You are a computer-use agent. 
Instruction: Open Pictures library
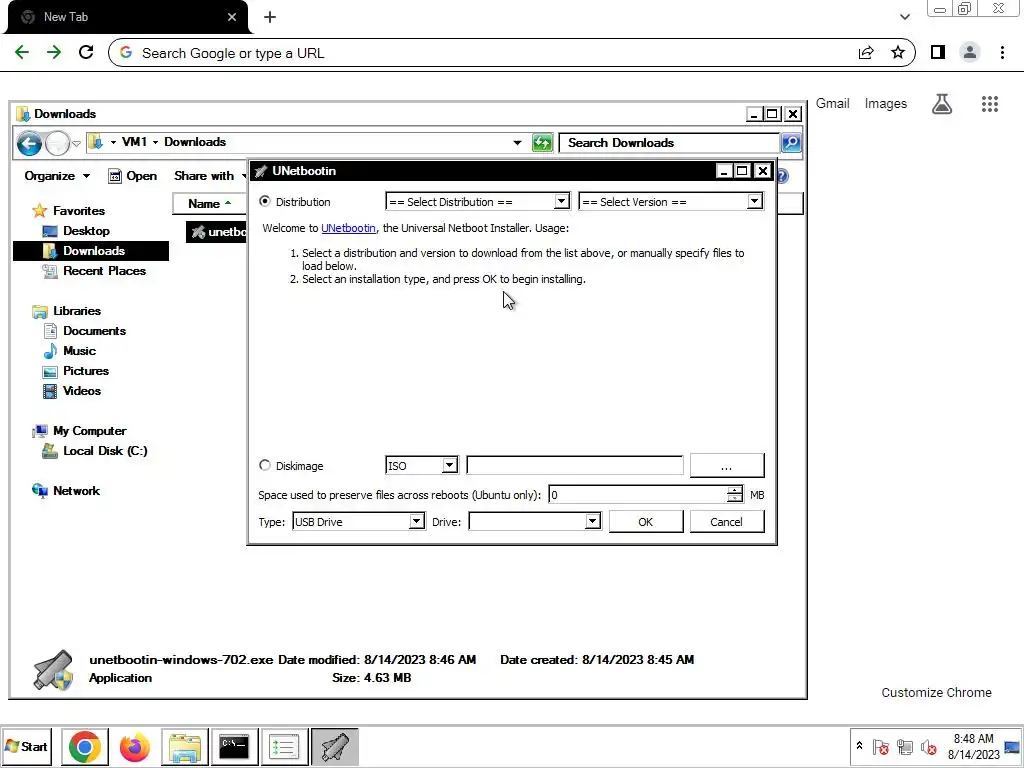pos(76,371)
